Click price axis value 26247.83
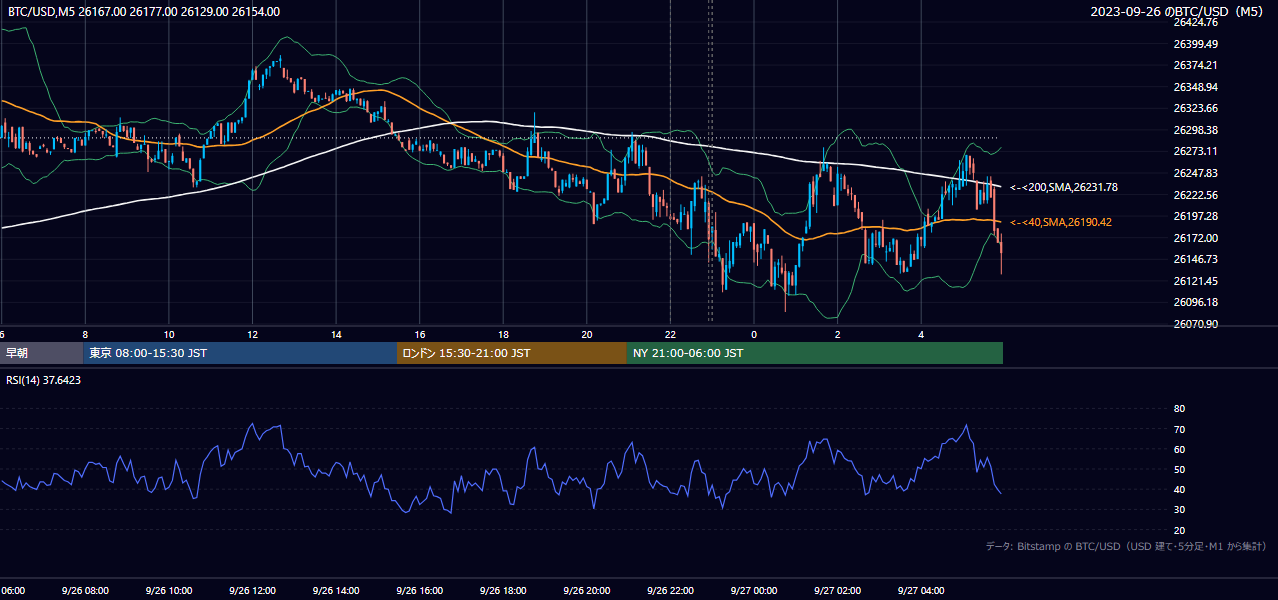Viewport: 1278px width, 600px height. coord(1195,173)
